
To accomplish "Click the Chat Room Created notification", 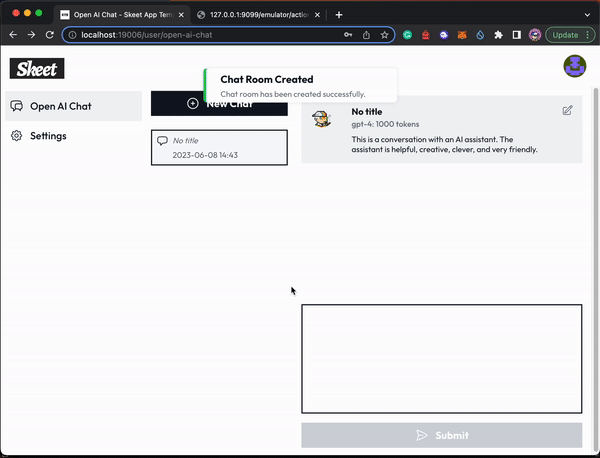I will (300, 85).
